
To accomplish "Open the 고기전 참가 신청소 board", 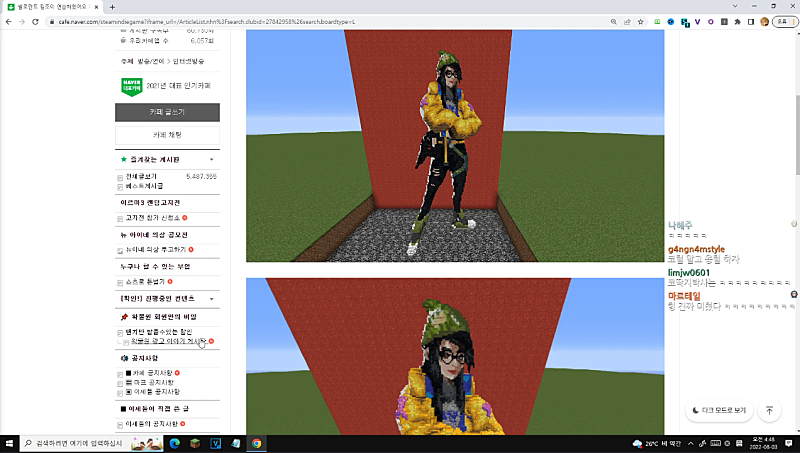I will [153, 218].
